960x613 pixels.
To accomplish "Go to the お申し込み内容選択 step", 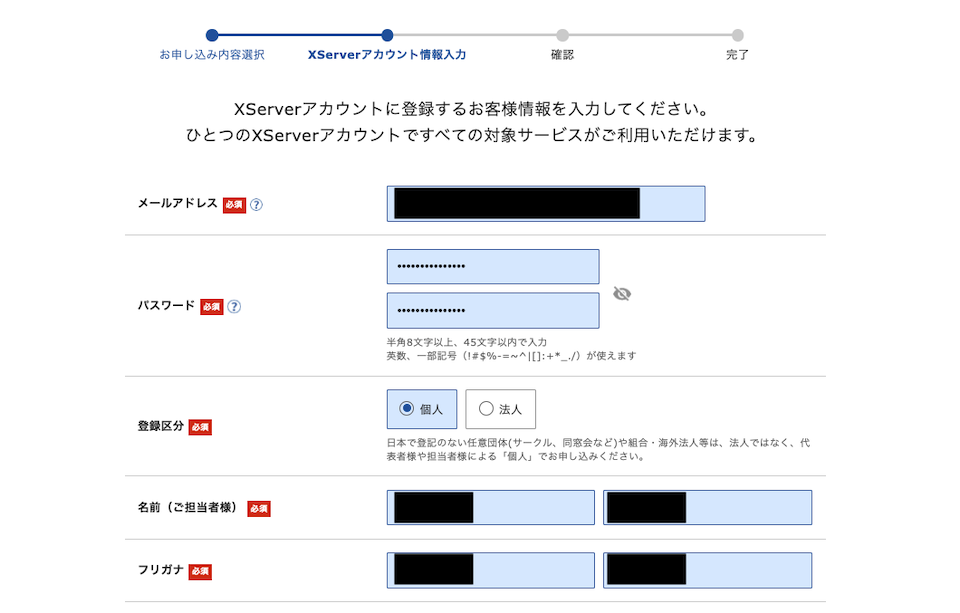I will pos(212,55).
